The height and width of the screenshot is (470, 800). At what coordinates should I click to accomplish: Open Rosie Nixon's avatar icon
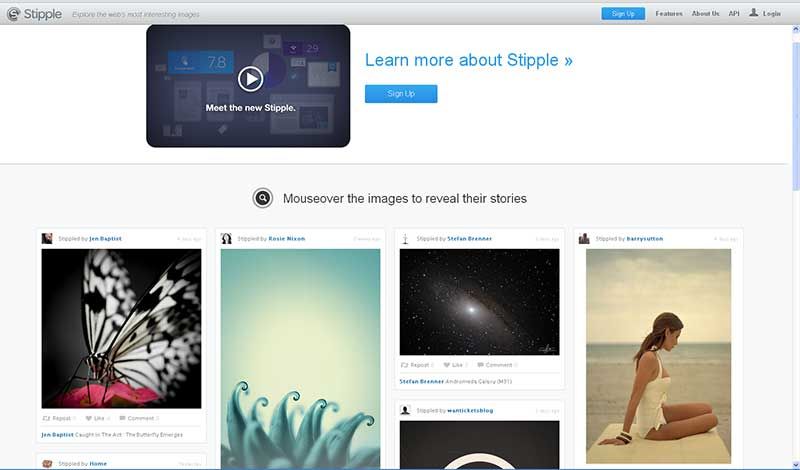pos(226,238)
